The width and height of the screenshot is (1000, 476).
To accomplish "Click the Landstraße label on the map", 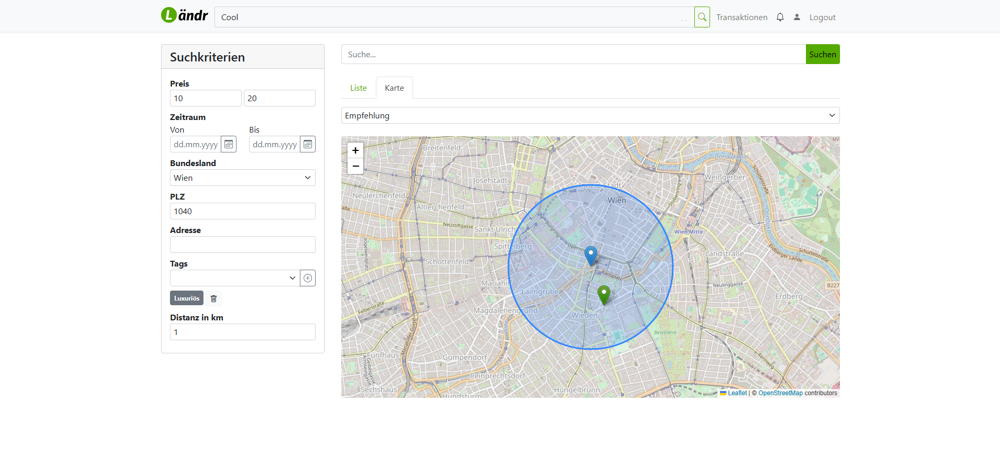I will tap(724, 253).
